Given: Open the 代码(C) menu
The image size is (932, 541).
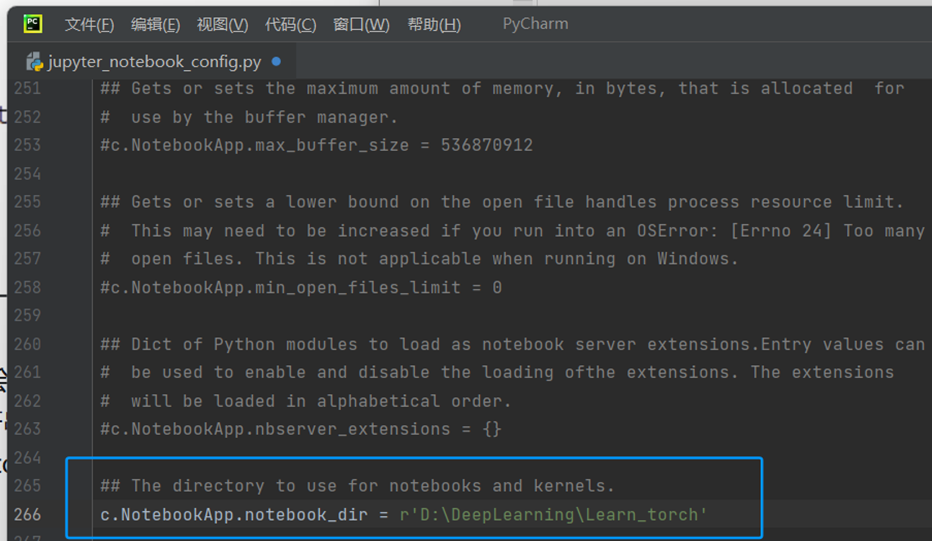Looking at the screenshot, I should click(290, 24).
